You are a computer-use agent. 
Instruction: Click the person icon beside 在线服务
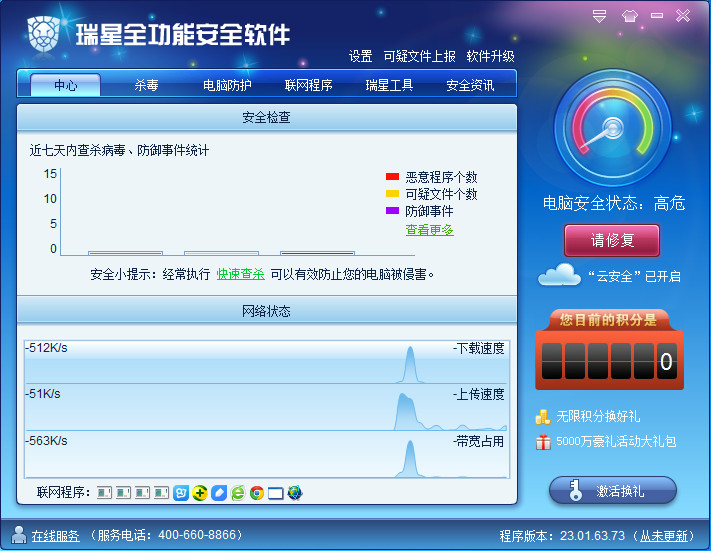(x=19, y=534)
